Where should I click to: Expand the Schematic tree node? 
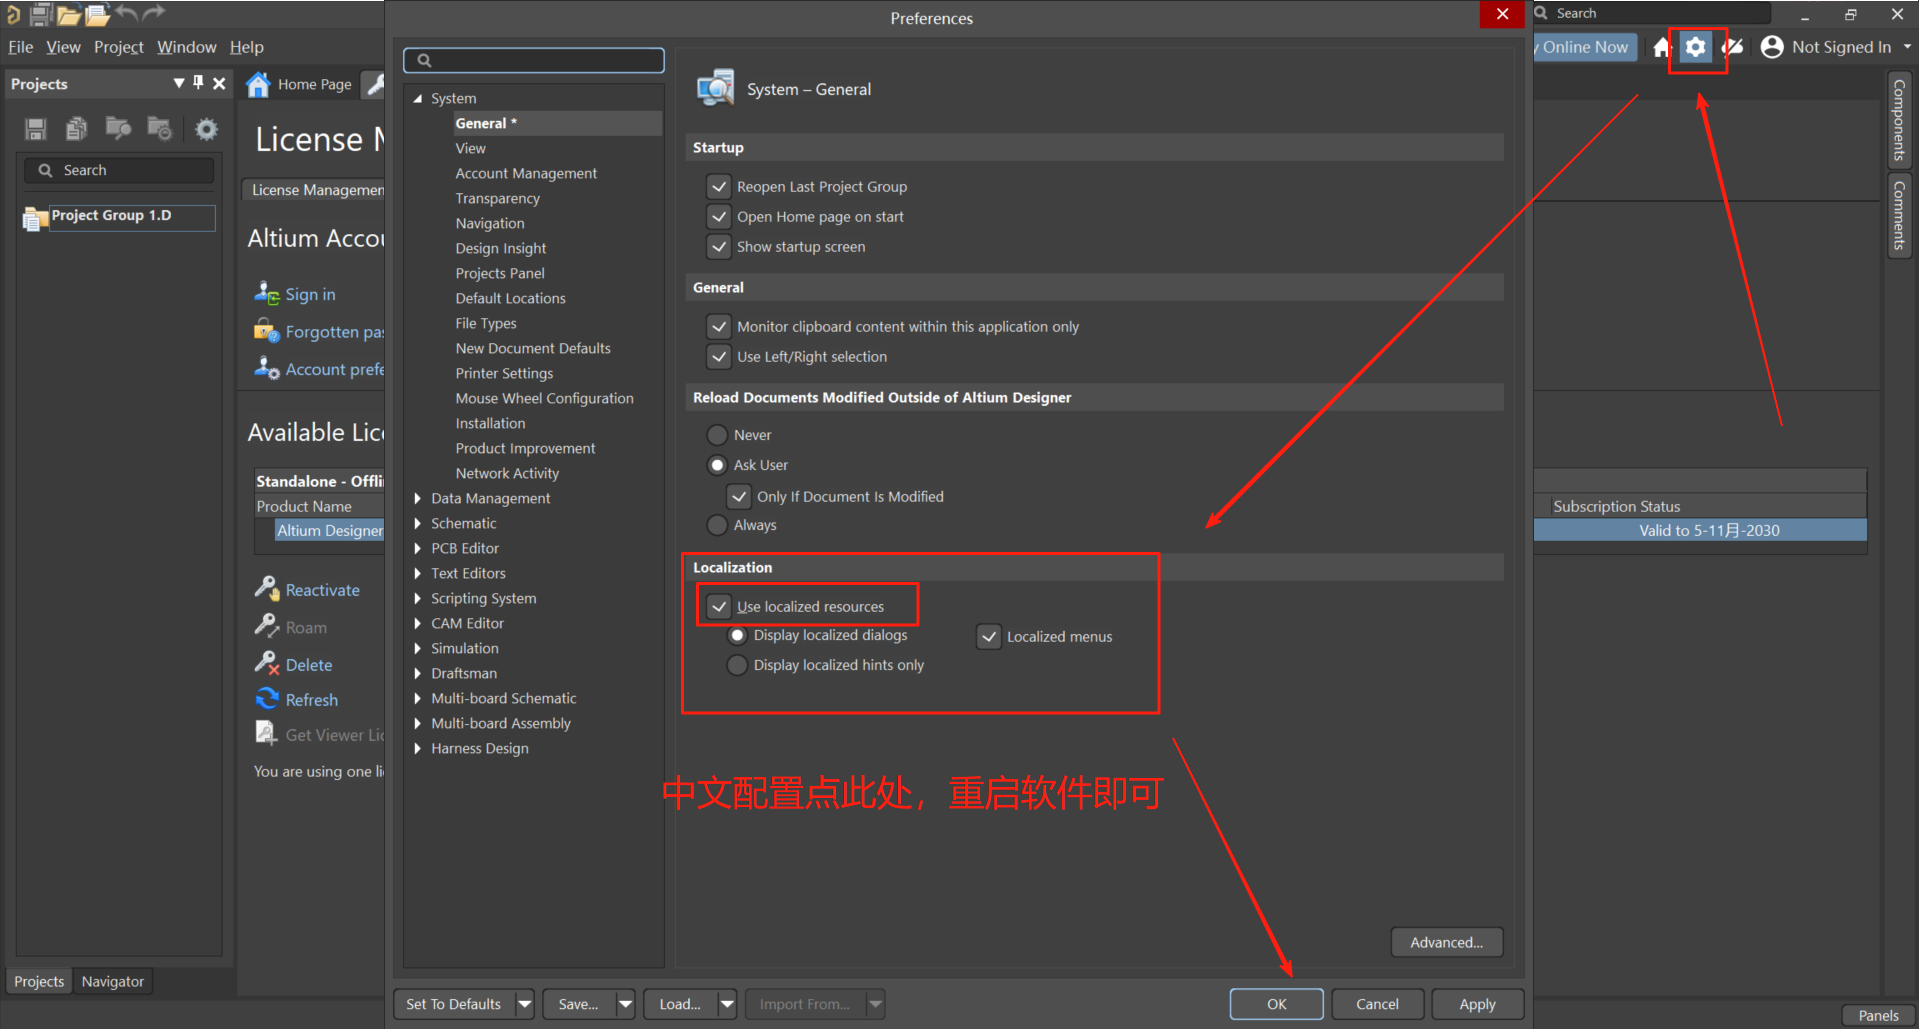tap(418, 523)
